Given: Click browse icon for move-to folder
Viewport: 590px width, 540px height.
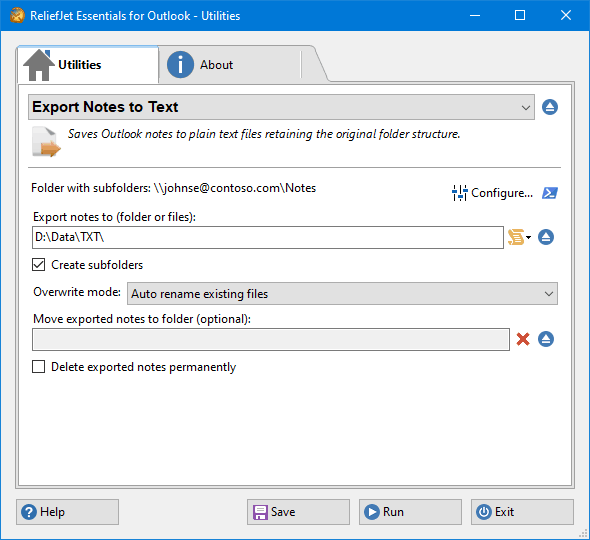Looking at the screenshot, I should pyautogui.click(x=546, y=339).
